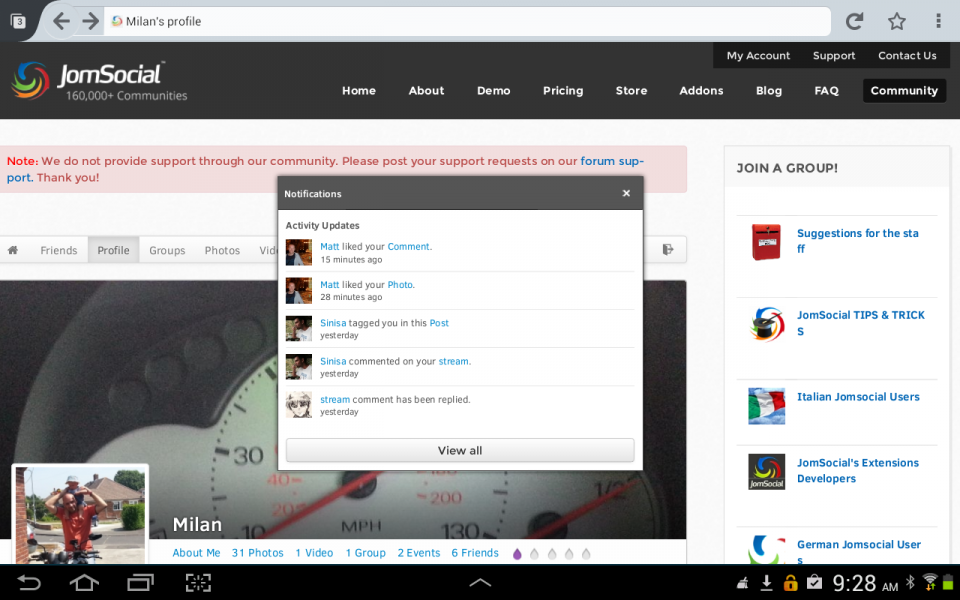This screenshot has width=960, height=600.
Task: Open the Blog menu item
Action: (768, 91)
